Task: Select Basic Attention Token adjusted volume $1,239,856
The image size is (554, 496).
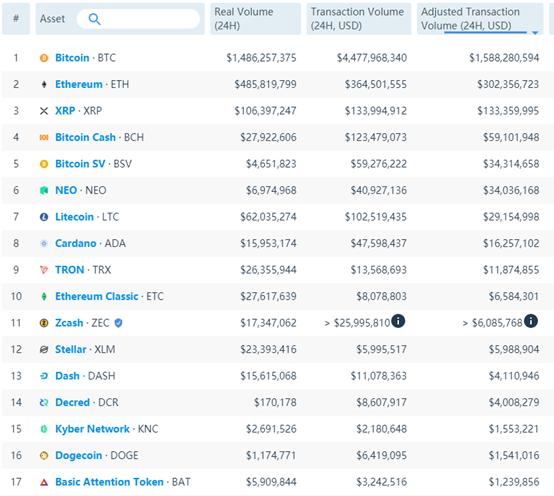Action: (514, 482)
